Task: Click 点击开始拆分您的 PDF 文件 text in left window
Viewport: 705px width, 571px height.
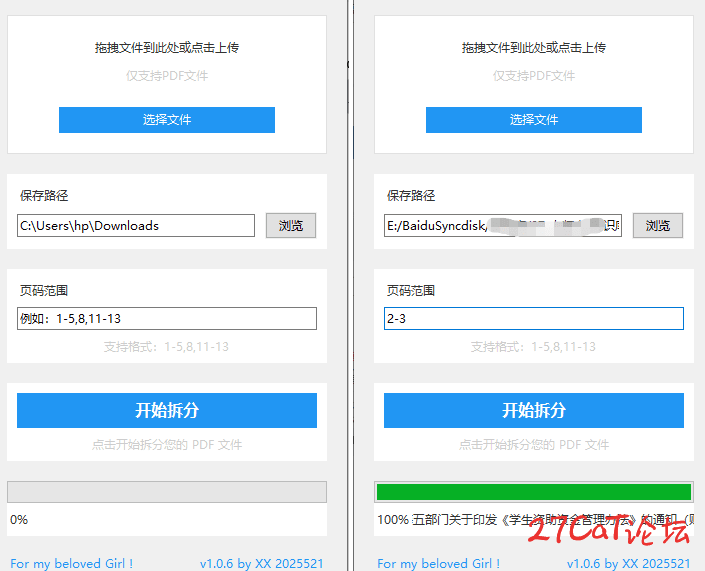Action: click(167, 445)
